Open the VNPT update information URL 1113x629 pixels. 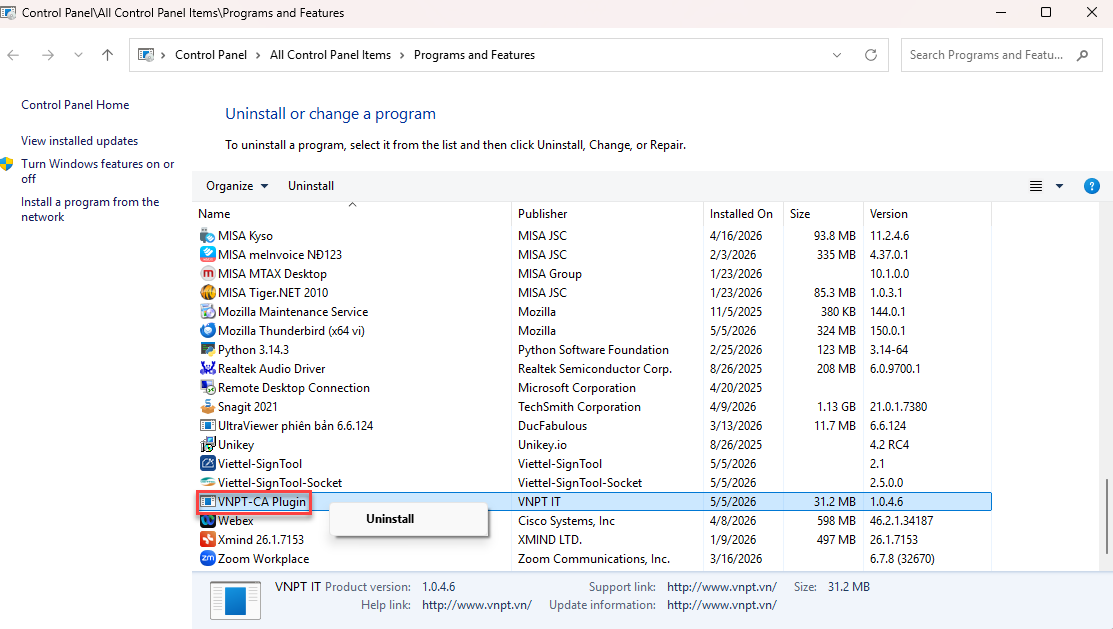point(722,605)
